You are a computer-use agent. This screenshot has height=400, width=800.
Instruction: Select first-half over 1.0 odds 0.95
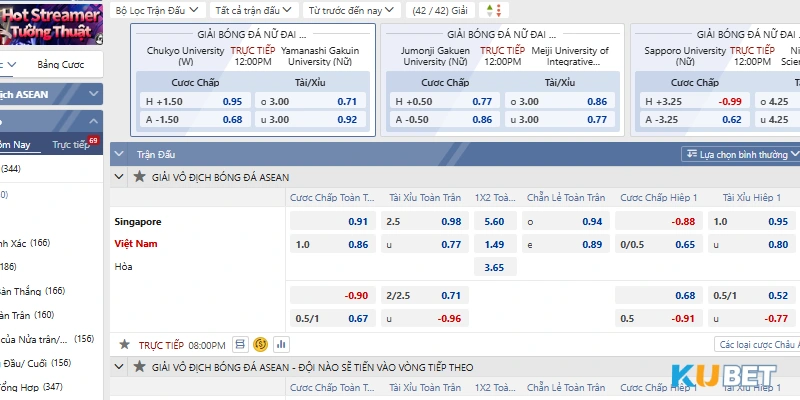point(752,221)
